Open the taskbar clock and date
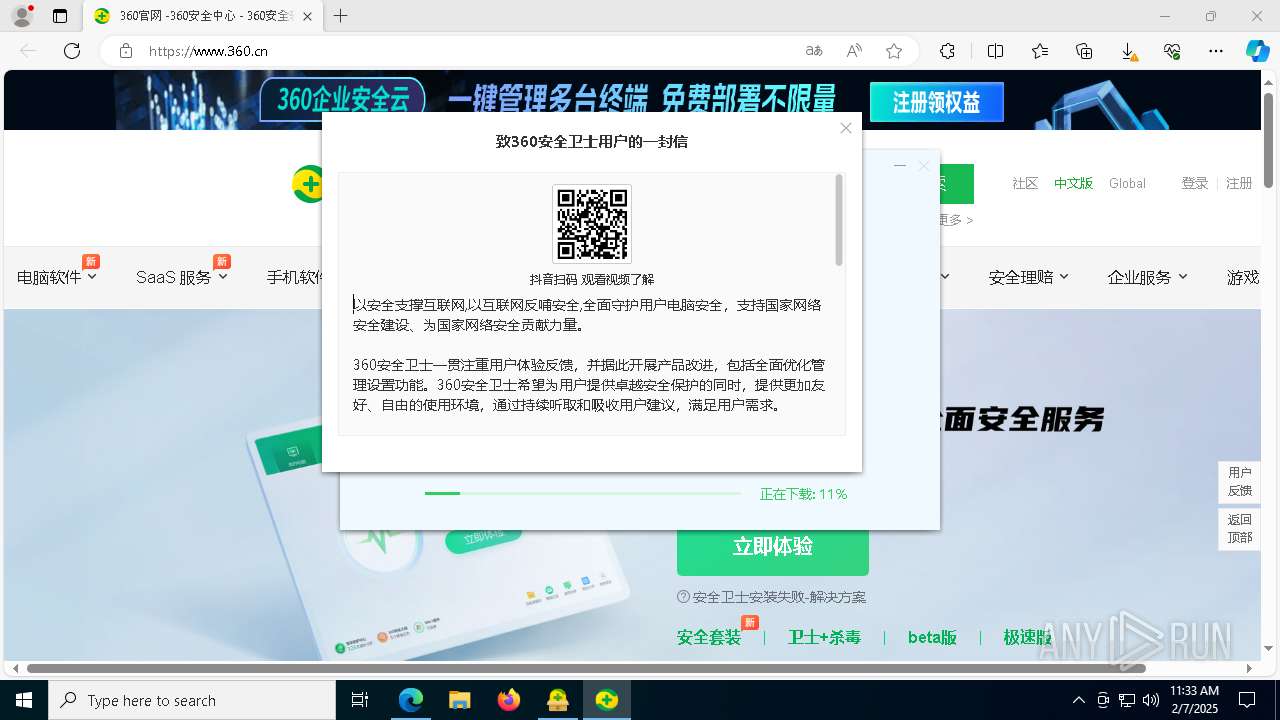Image resolution: width=1280 pixels, height=720 pixels. coord(1194,700)
